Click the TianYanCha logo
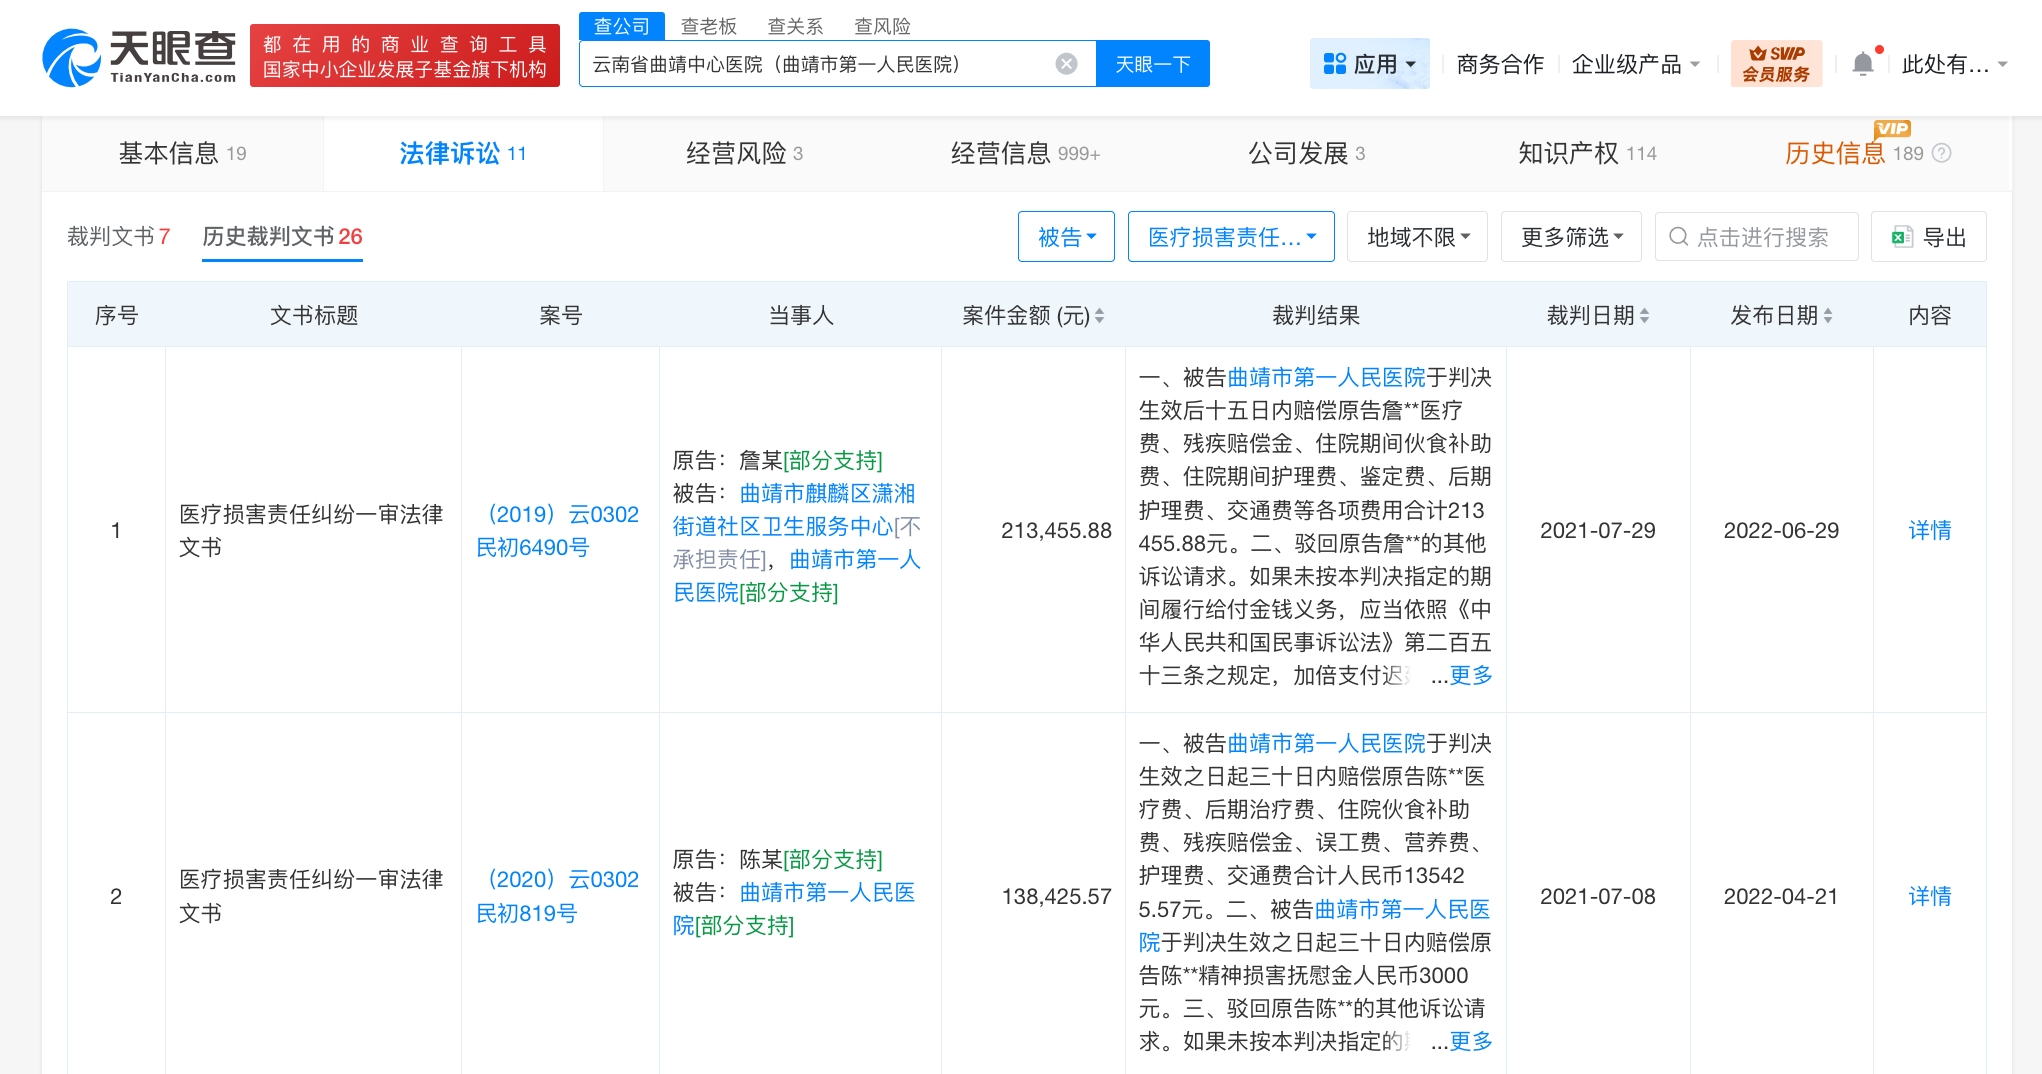The width and height of the screenshot is (2042, 1074). pyautogui.click(x=139, y=57)
